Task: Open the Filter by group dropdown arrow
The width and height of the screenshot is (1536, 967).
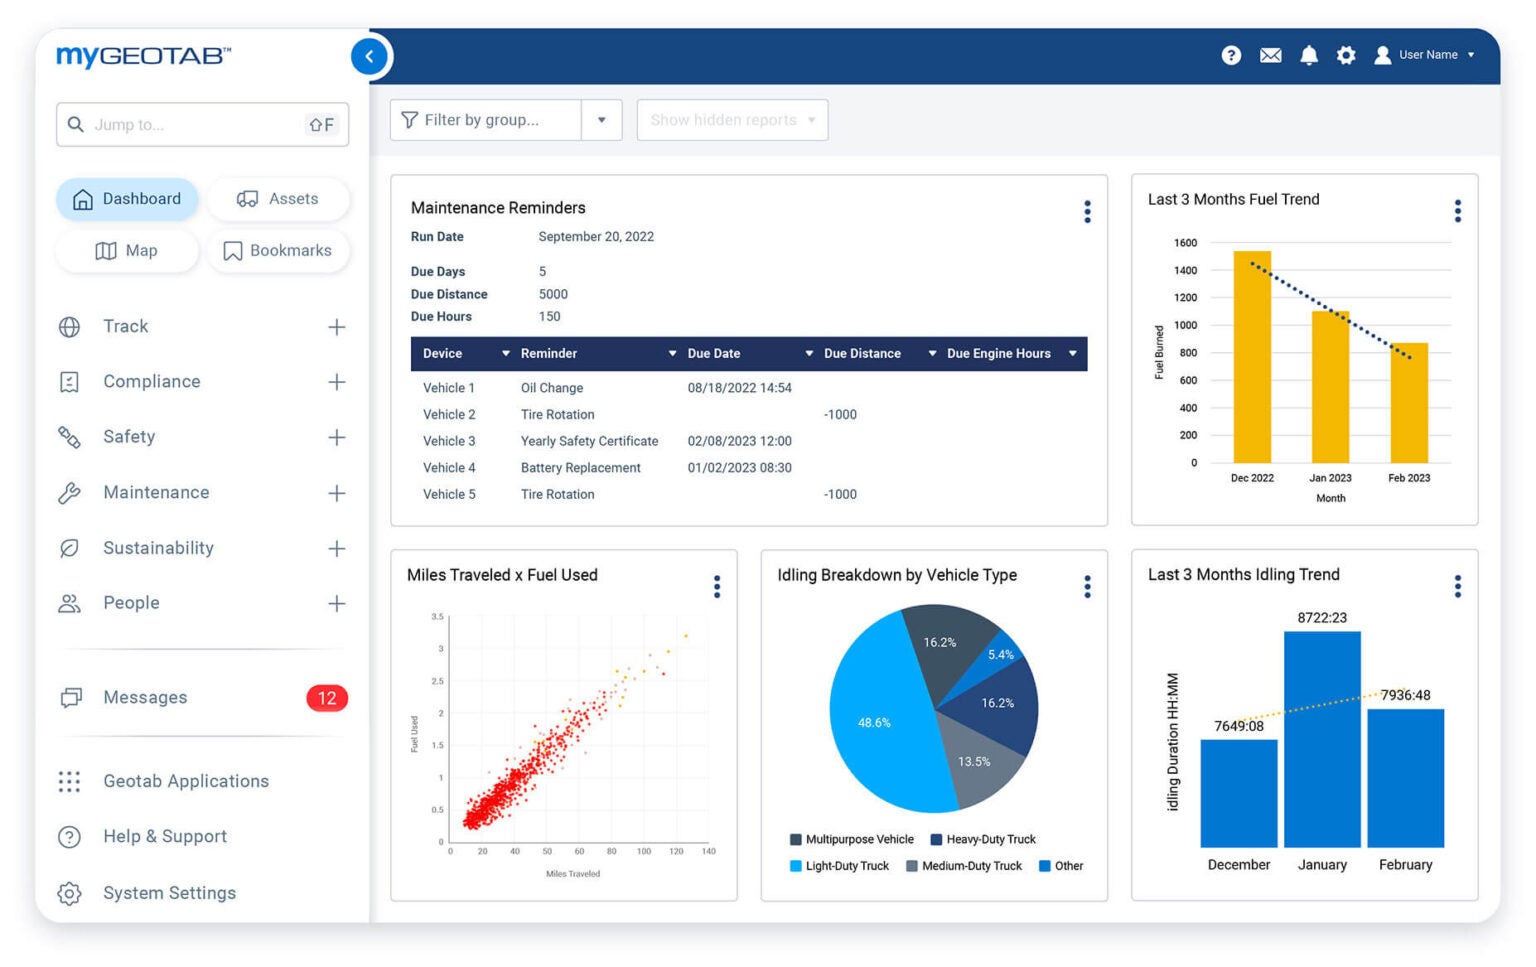Action: (602, 119)
